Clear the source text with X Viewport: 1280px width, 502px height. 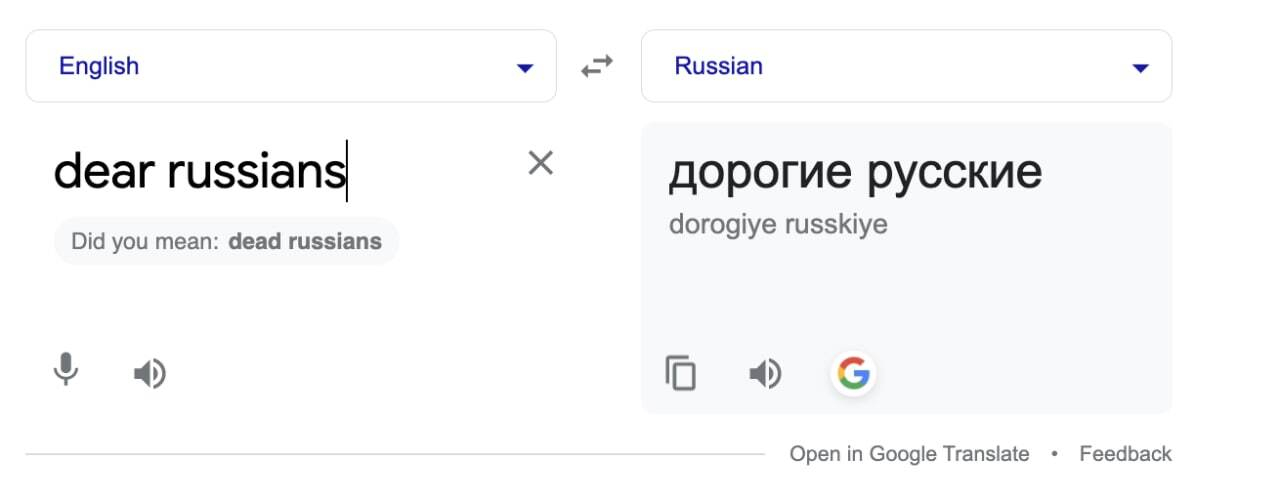pyautogui.click(x=540, y=163)
